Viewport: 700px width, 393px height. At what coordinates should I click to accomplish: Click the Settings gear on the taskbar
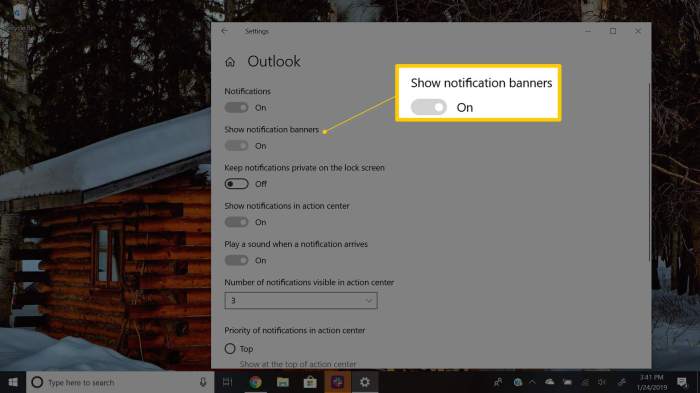coord(365,382)
